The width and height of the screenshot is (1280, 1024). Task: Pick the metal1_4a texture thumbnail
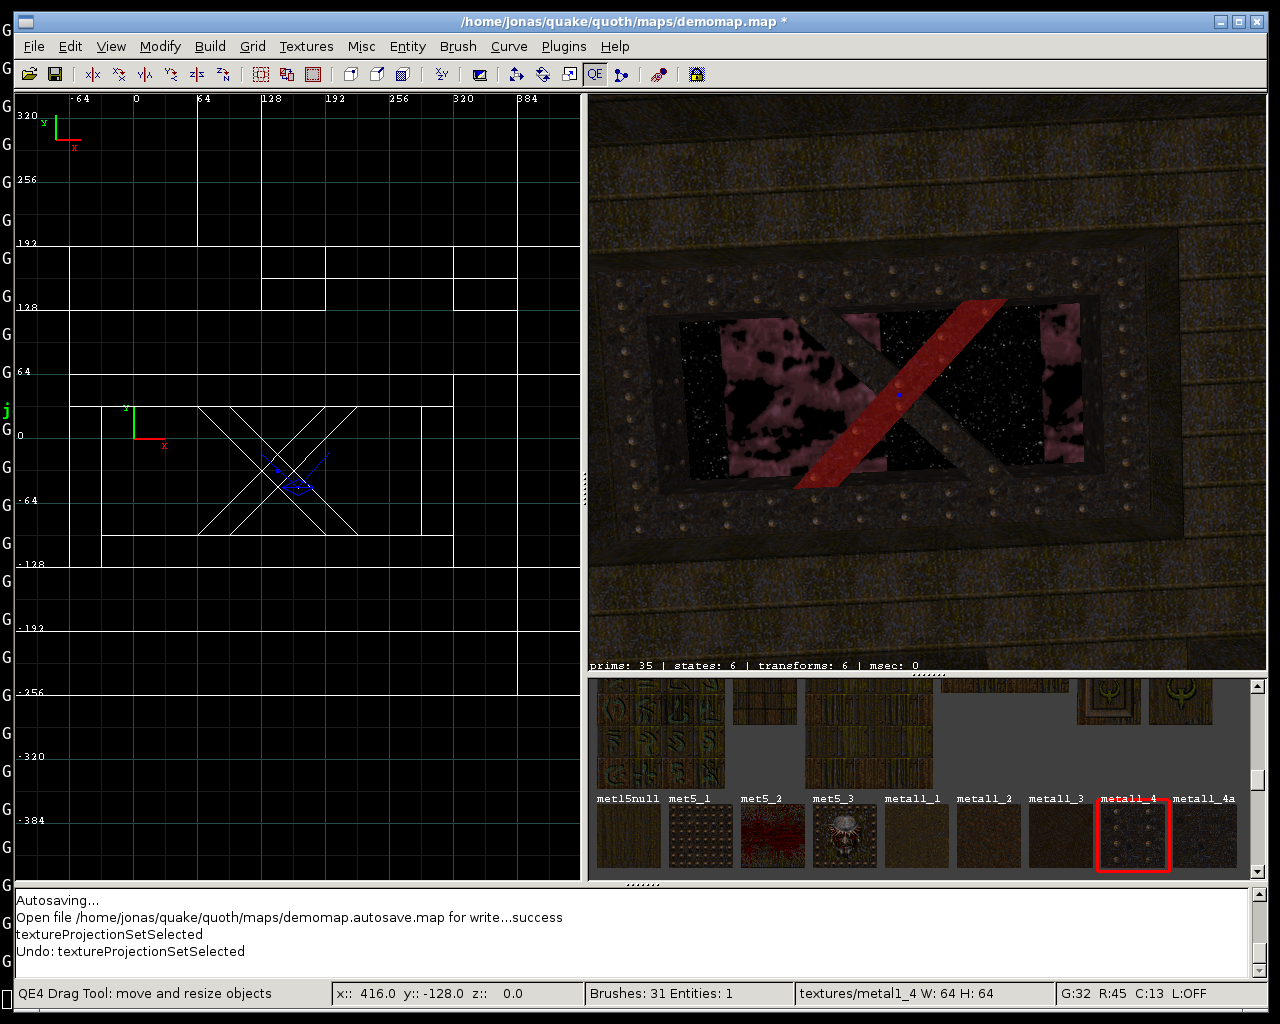[x=1204, y=836]
